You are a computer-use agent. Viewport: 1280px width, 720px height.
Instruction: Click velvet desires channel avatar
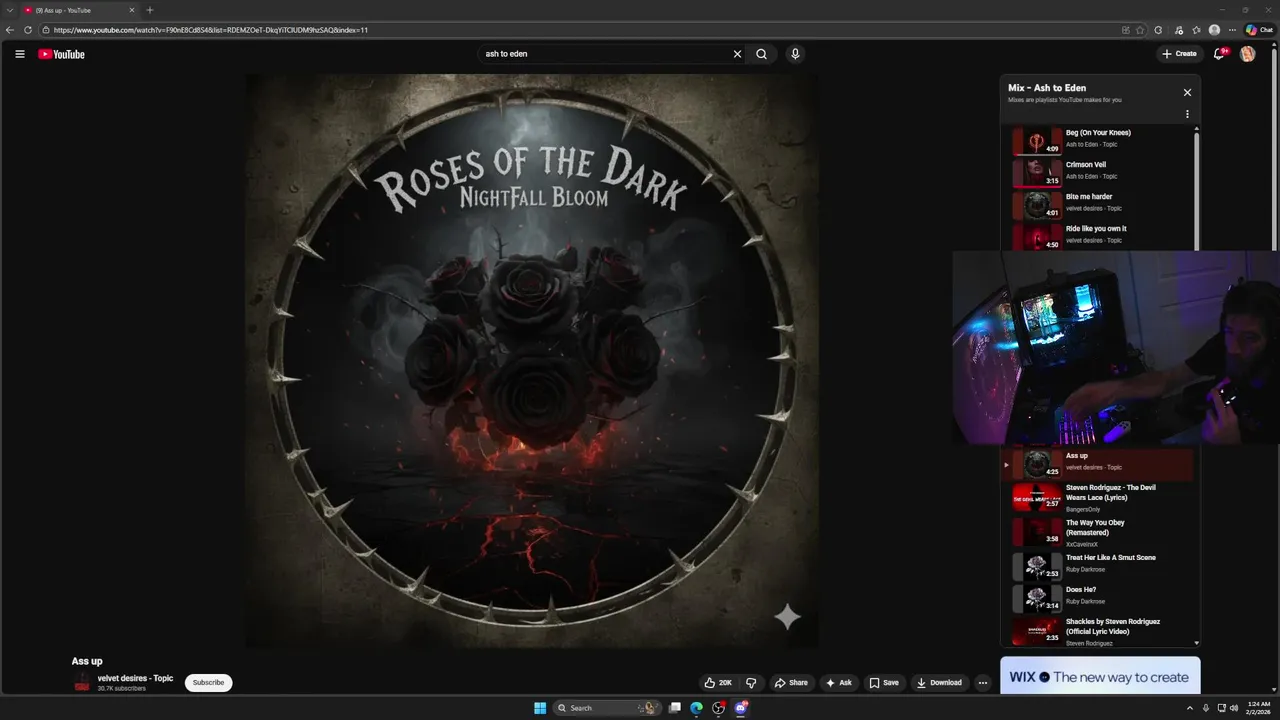coord(81,683)
